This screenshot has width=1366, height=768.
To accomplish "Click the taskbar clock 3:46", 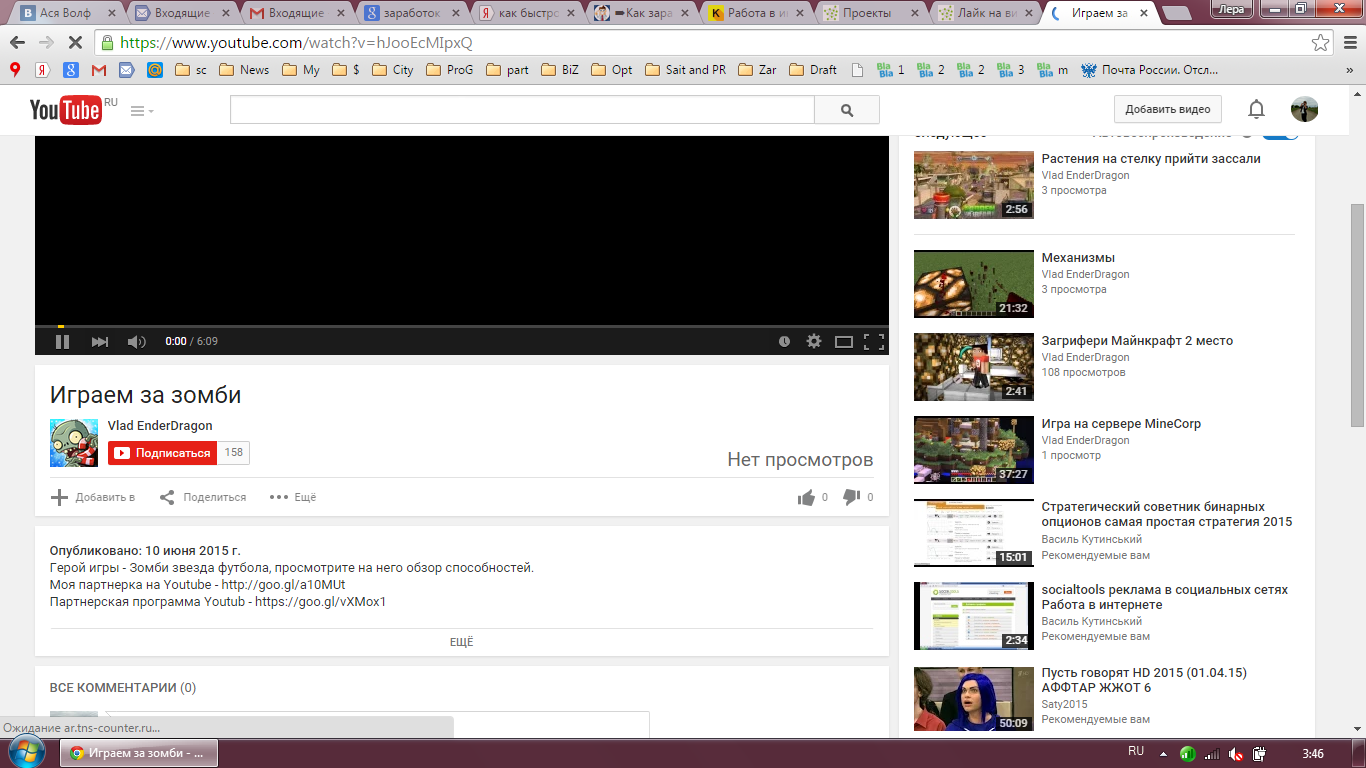I will click(x=1313, y=753).
